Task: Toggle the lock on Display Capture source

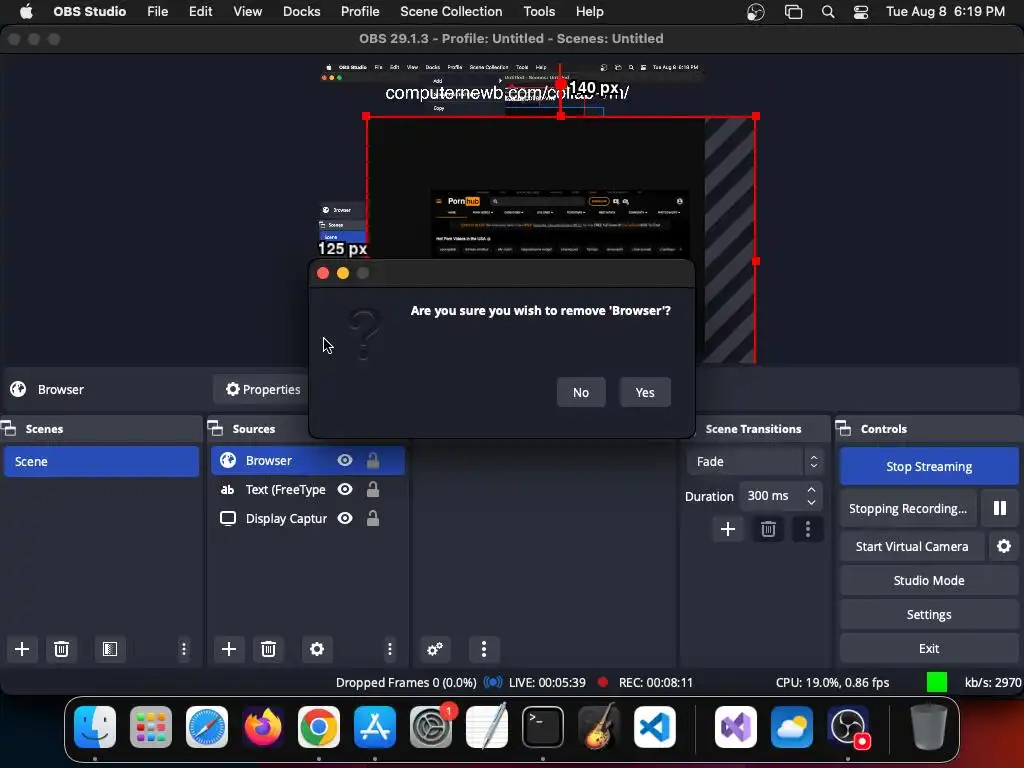Action: (x=373, y=518)
